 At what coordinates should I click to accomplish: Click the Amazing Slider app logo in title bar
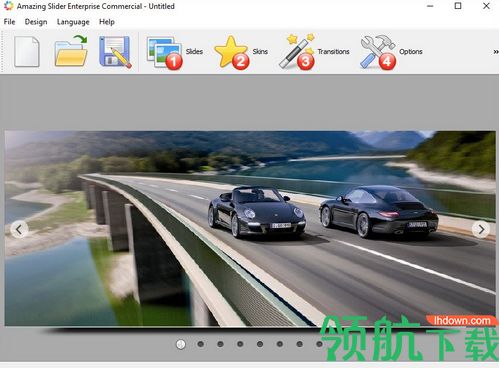(x=8, y=6)
